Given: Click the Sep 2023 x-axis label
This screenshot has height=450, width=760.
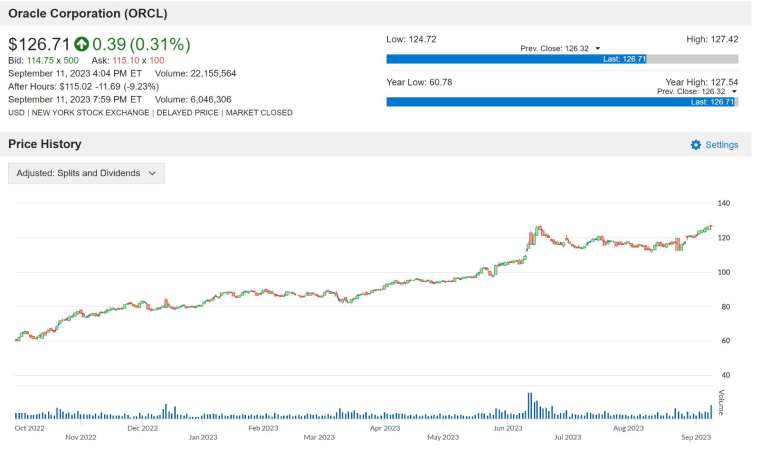Looking at the screenshot, I should tap(696, 437).
